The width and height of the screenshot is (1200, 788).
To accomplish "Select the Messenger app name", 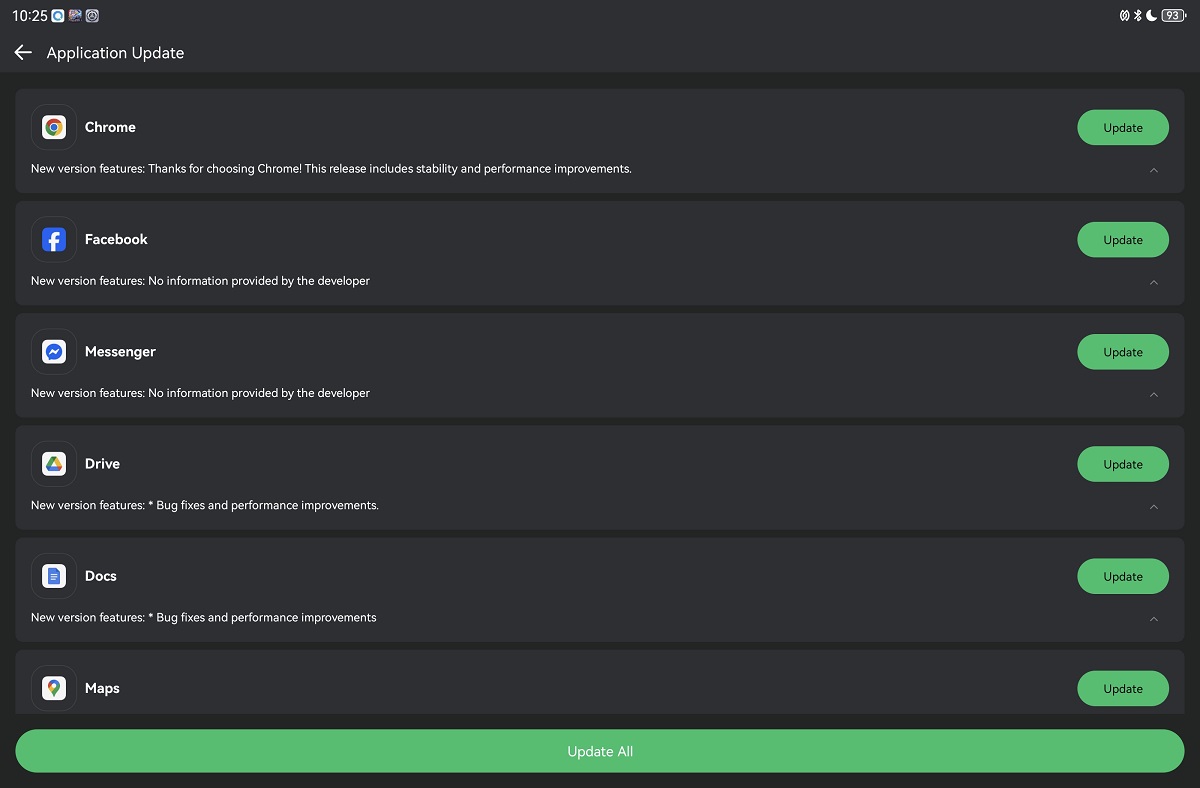I will click(x=120, y=351).
